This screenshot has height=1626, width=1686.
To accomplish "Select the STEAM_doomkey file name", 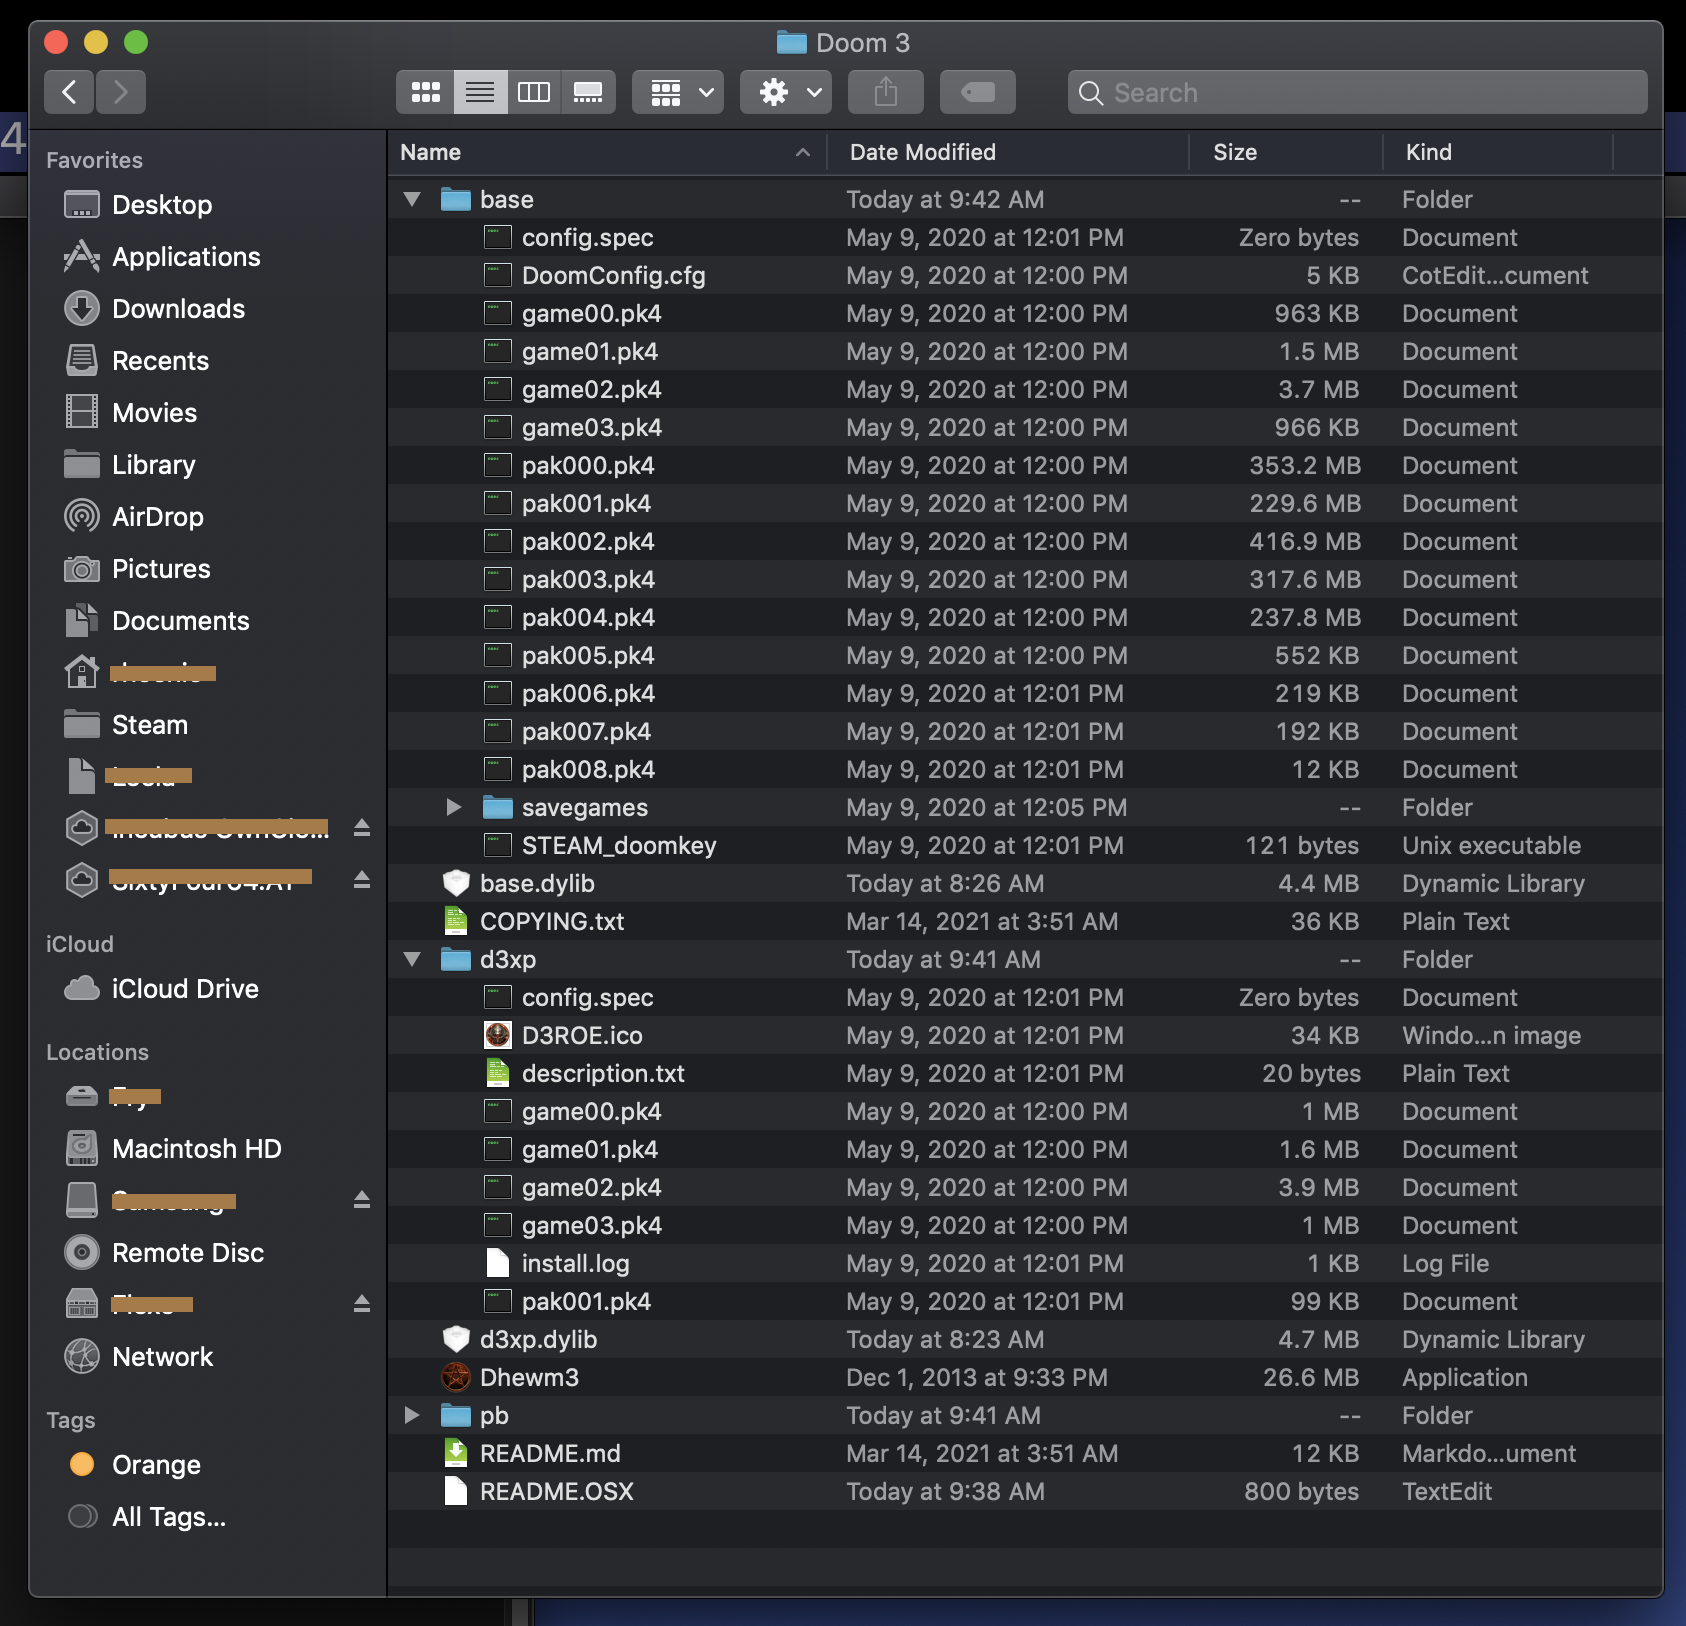I will (x=619, y=846).
